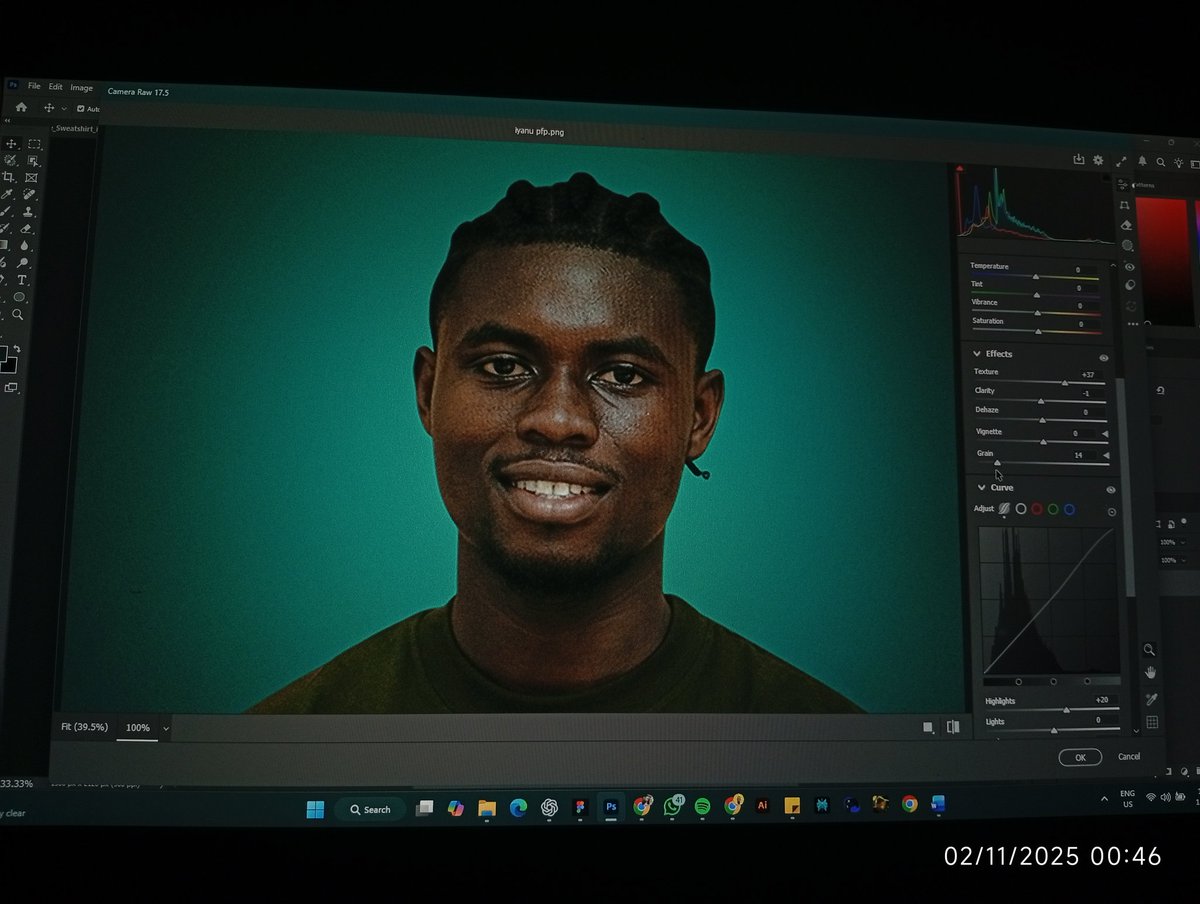Open Move tool preset dropdown arrow
The image size is (1200, 904).
click(63, 108)
